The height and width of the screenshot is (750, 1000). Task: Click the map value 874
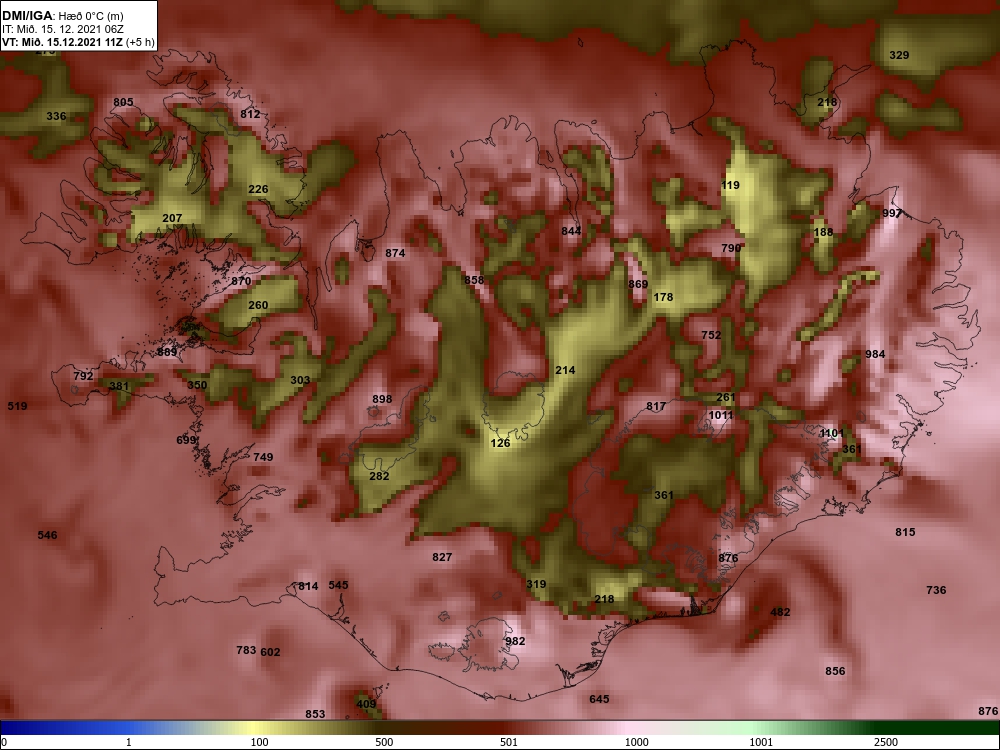coord(395,253)
